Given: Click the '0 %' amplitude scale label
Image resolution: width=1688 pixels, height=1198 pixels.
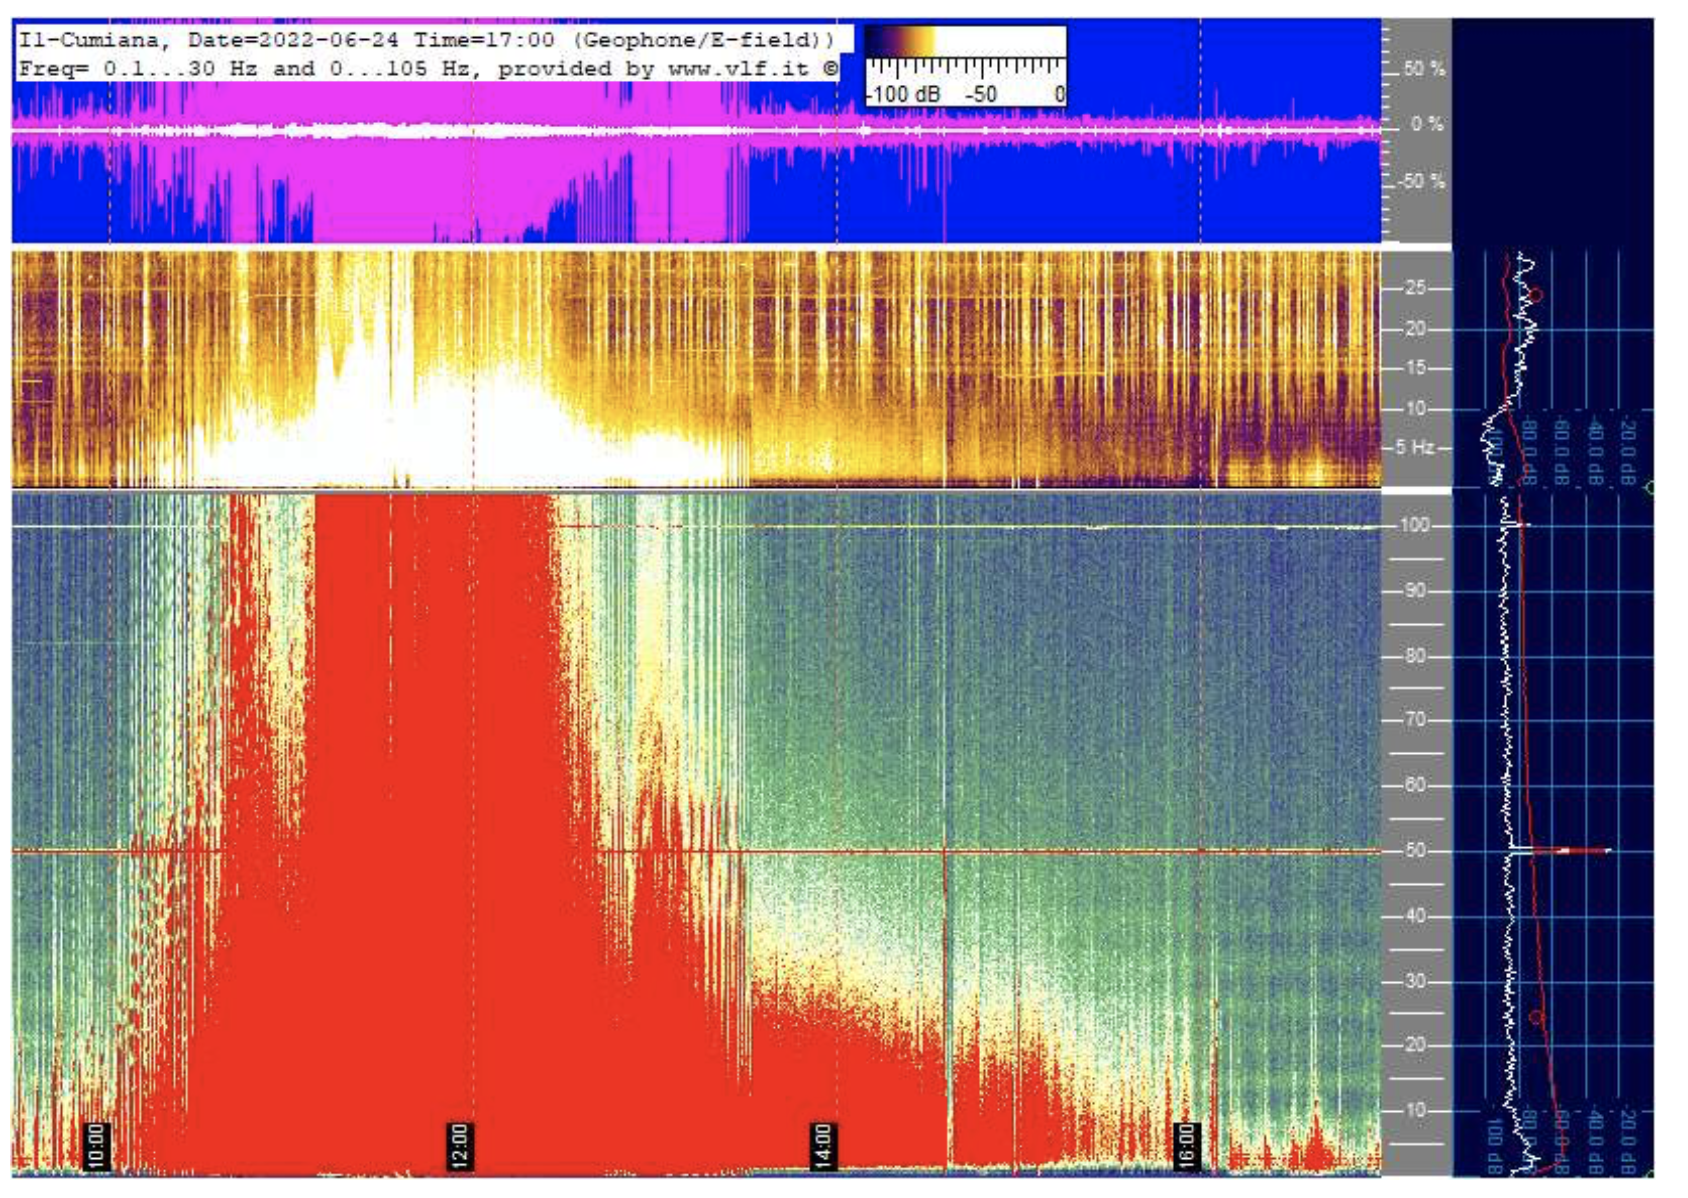Looking at the screenshot, I should pyautogui.click(x=1427, y=125).
